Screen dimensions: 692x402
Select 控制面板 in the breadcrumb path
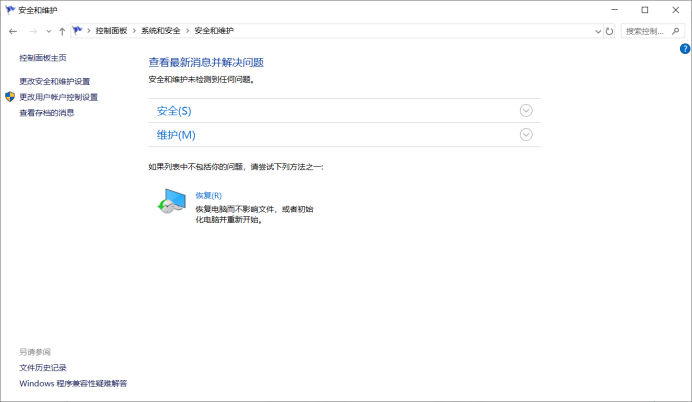[x=111, y=31]
